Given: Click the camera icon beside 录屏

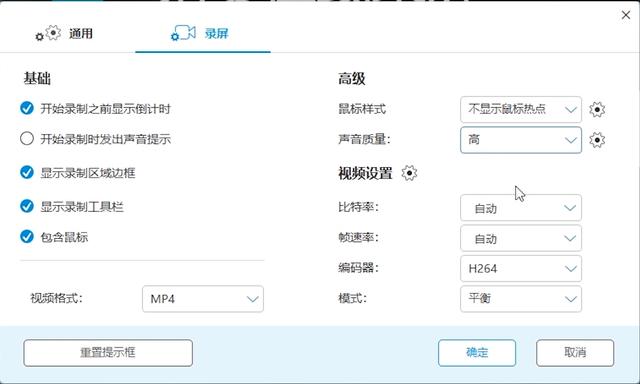Looking at the screenshot, I should (183, 33).
